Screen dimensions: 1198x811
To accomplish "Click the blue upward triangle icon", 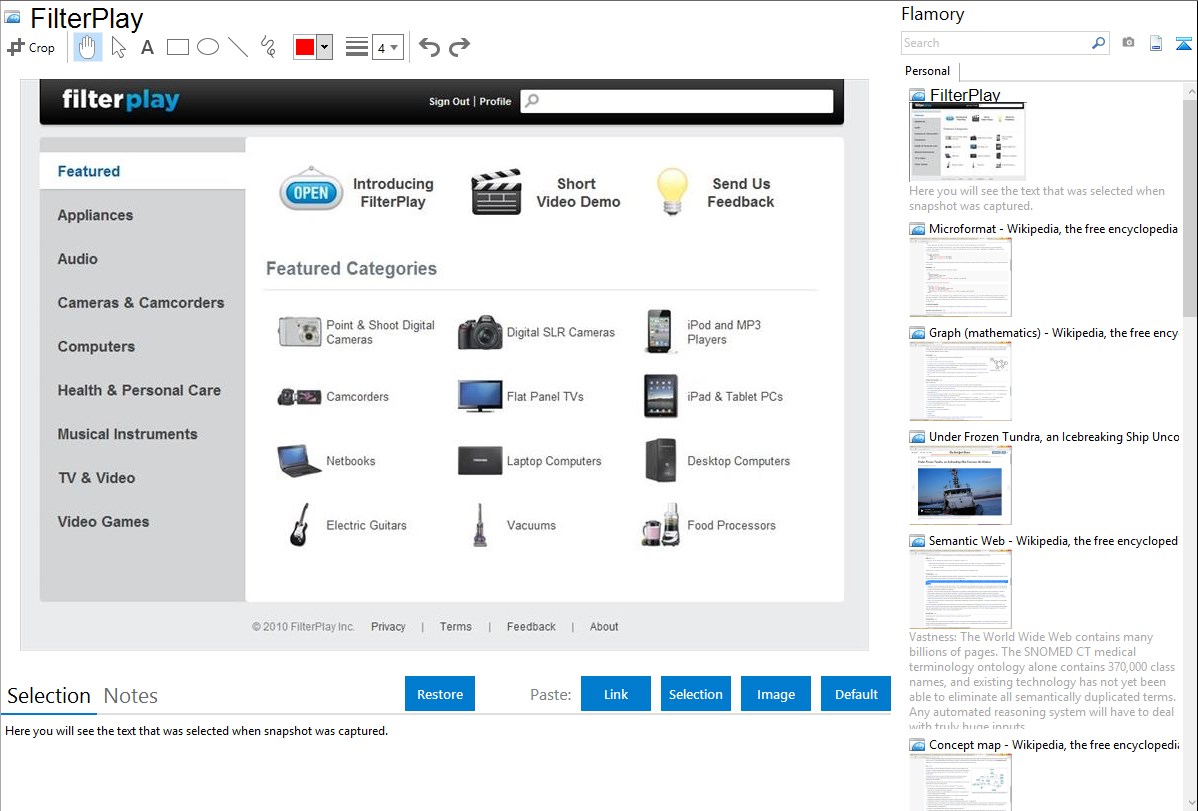I will click(x=1183, y=43).
